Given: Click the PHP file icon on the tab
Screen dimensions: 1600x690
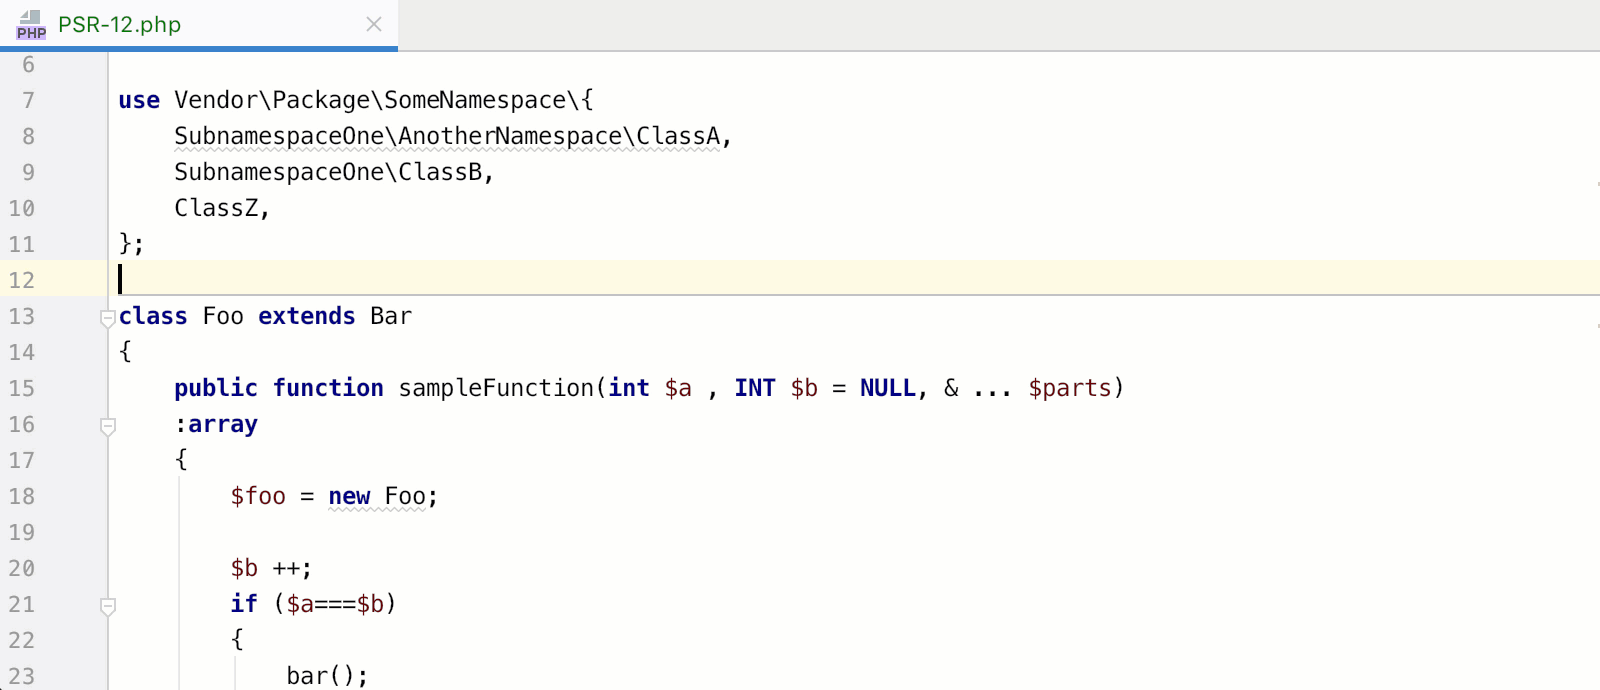Looking at the screenshot, I should point(31,25).
